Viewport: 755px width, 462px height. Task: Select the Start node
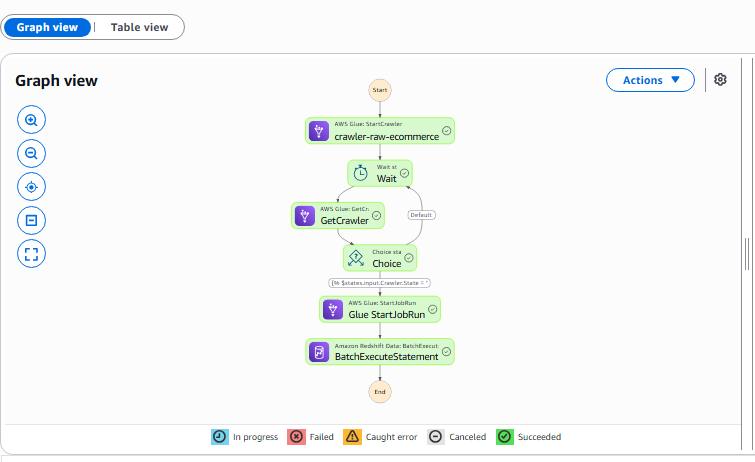pyautogui.click(x=380, y=90)
